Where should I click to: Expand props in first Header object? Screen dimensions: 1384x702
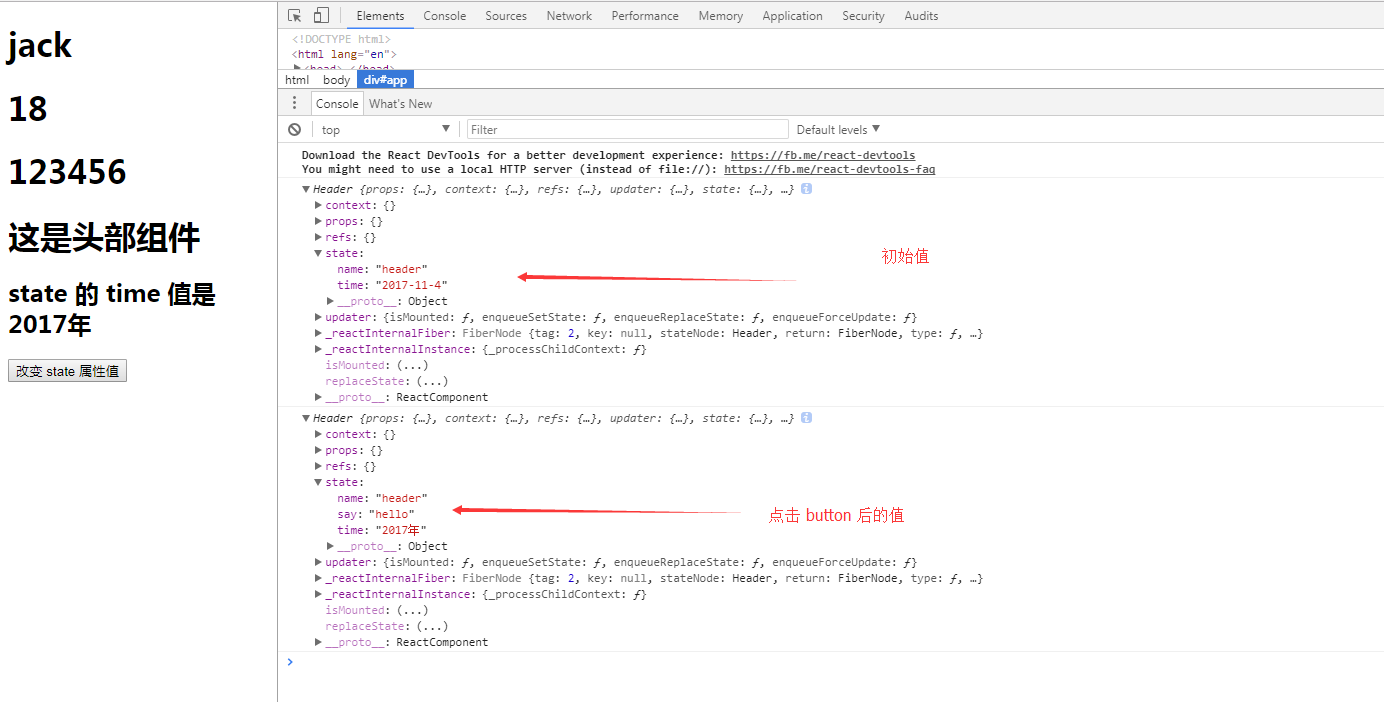click(x=319, y=221)
